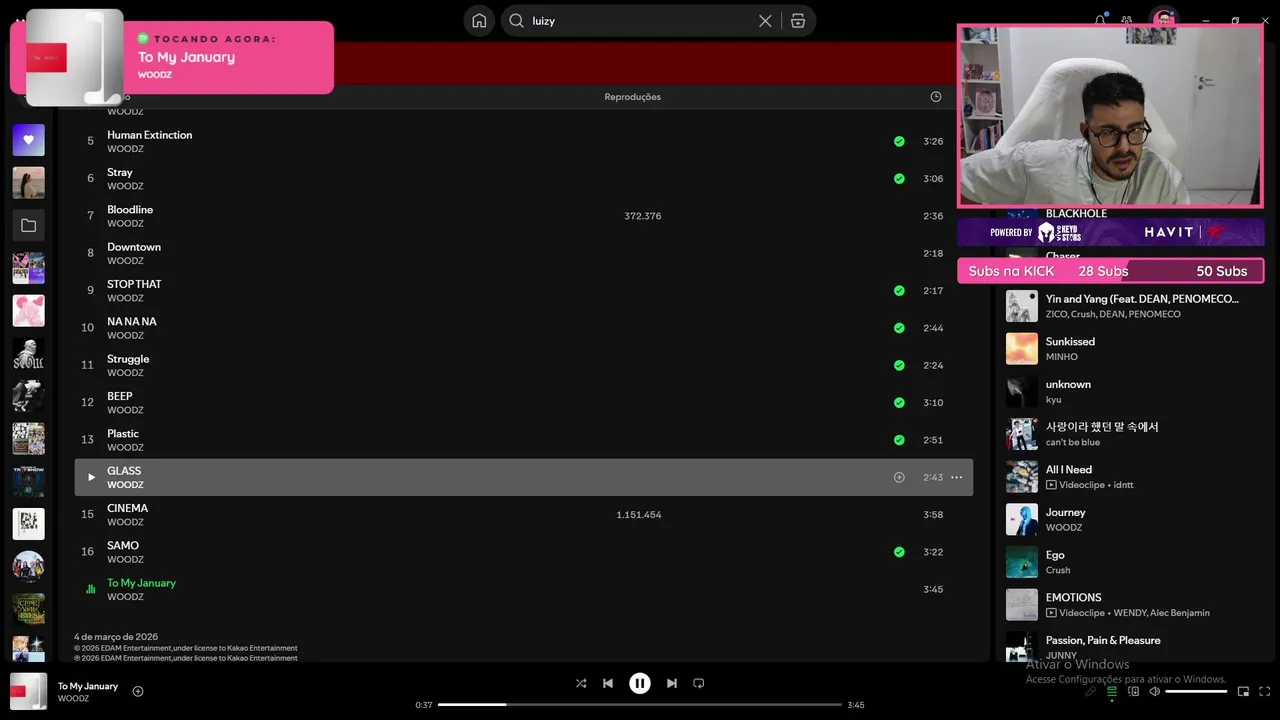
Task: Open Liked Songs heart tile in sidebar
Action: click(28, 140)
